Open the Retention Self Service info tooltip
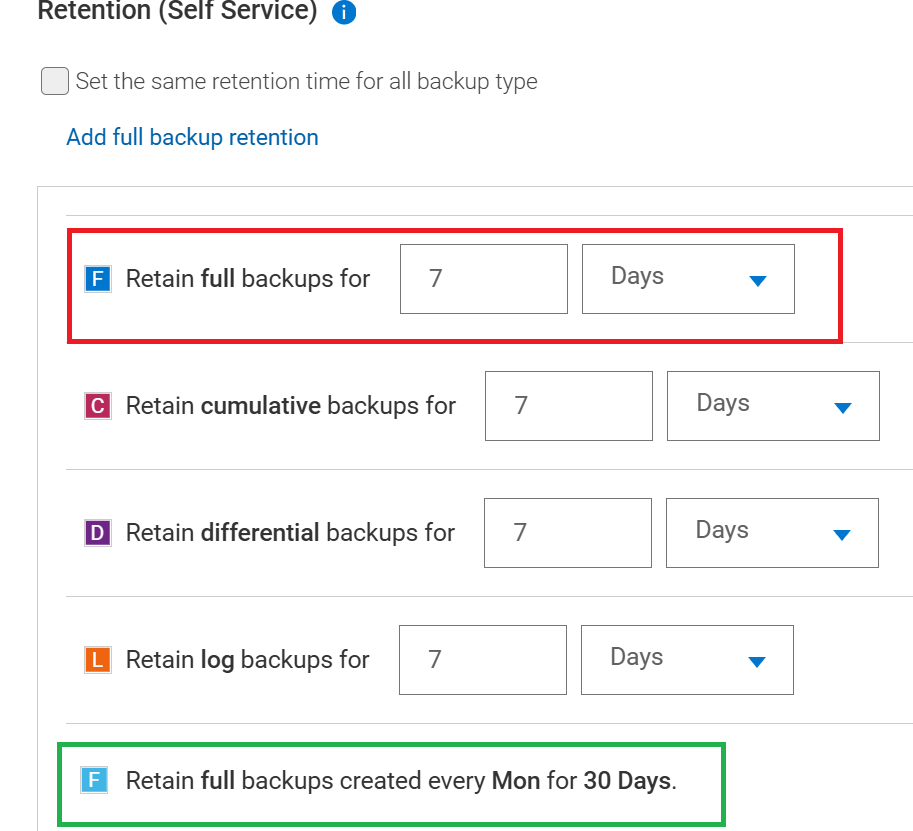 pos(343,12)
